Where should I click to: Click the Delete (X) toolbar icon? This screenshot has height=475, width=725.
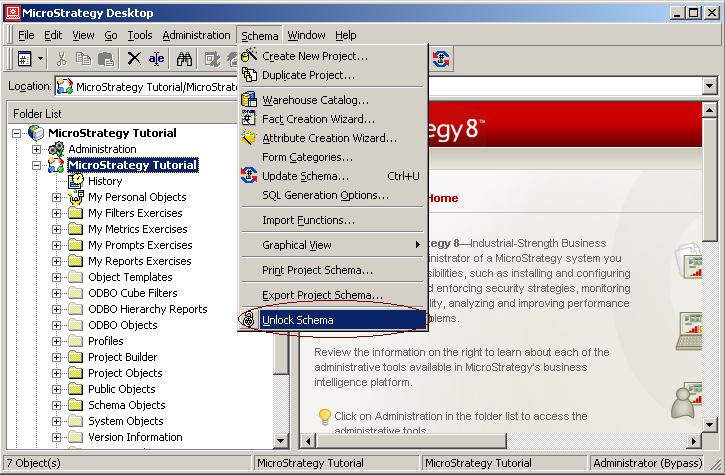[x=134, y=60]
